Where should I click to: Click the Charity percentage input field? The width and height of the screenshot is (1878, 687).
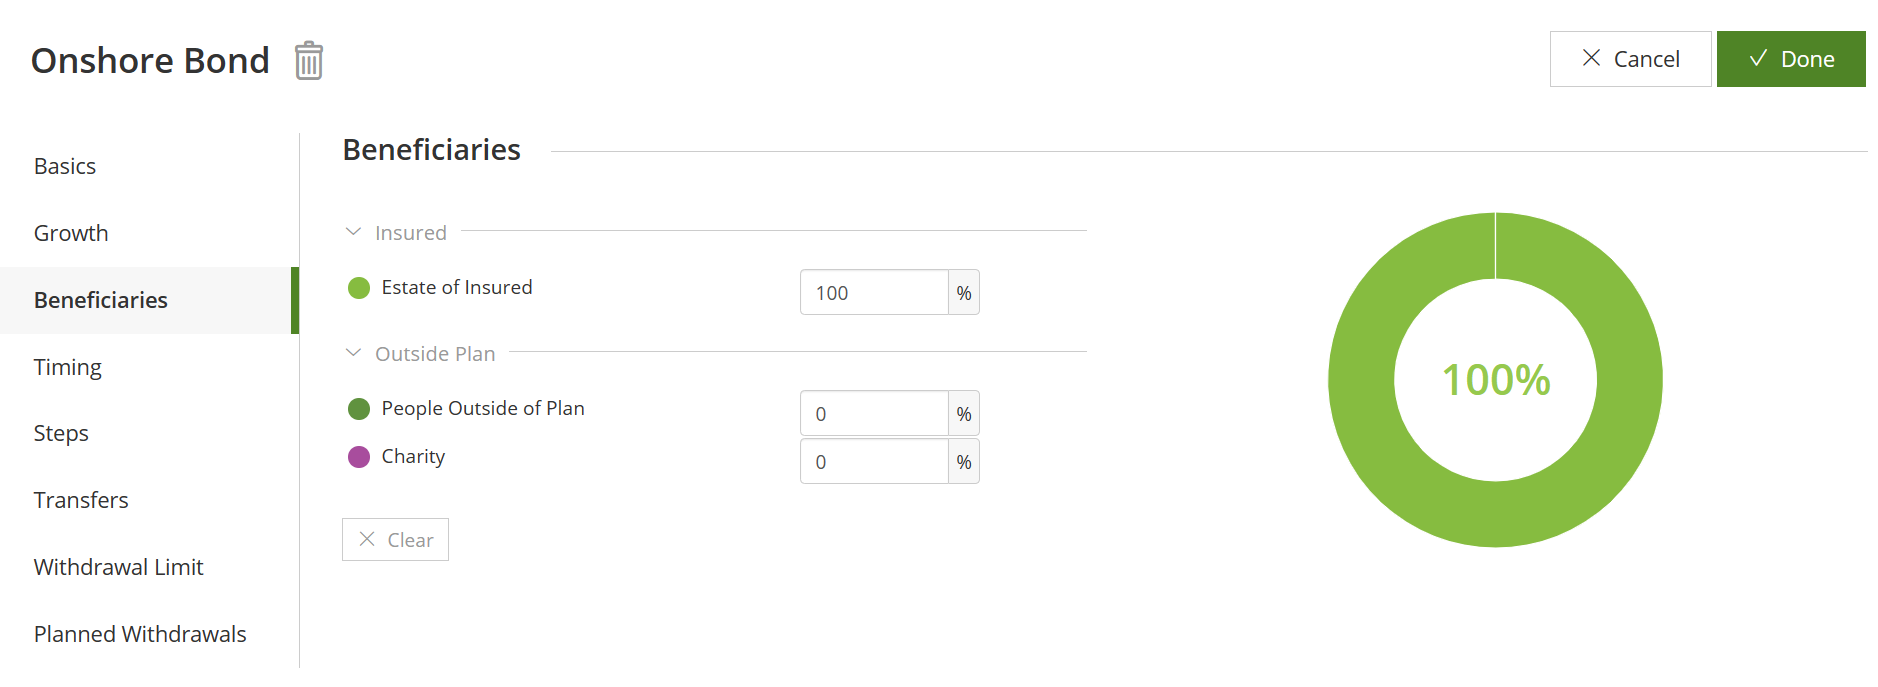coord(874,462)
